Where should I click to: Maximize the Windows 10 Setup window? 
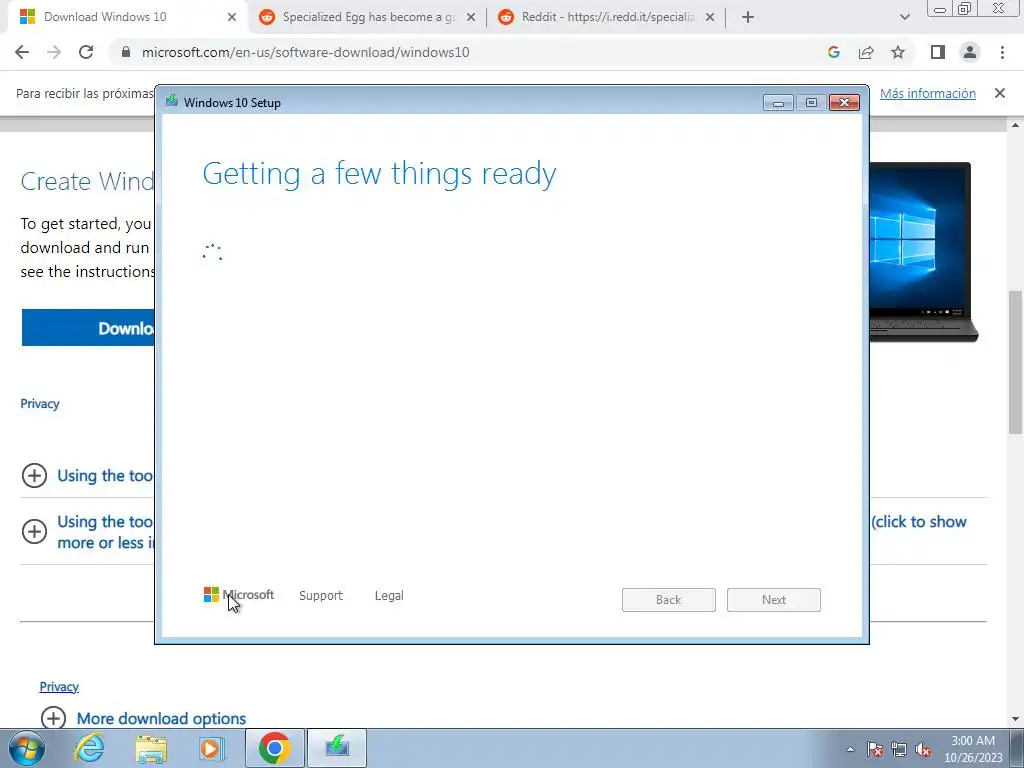(x=811, y=103)
